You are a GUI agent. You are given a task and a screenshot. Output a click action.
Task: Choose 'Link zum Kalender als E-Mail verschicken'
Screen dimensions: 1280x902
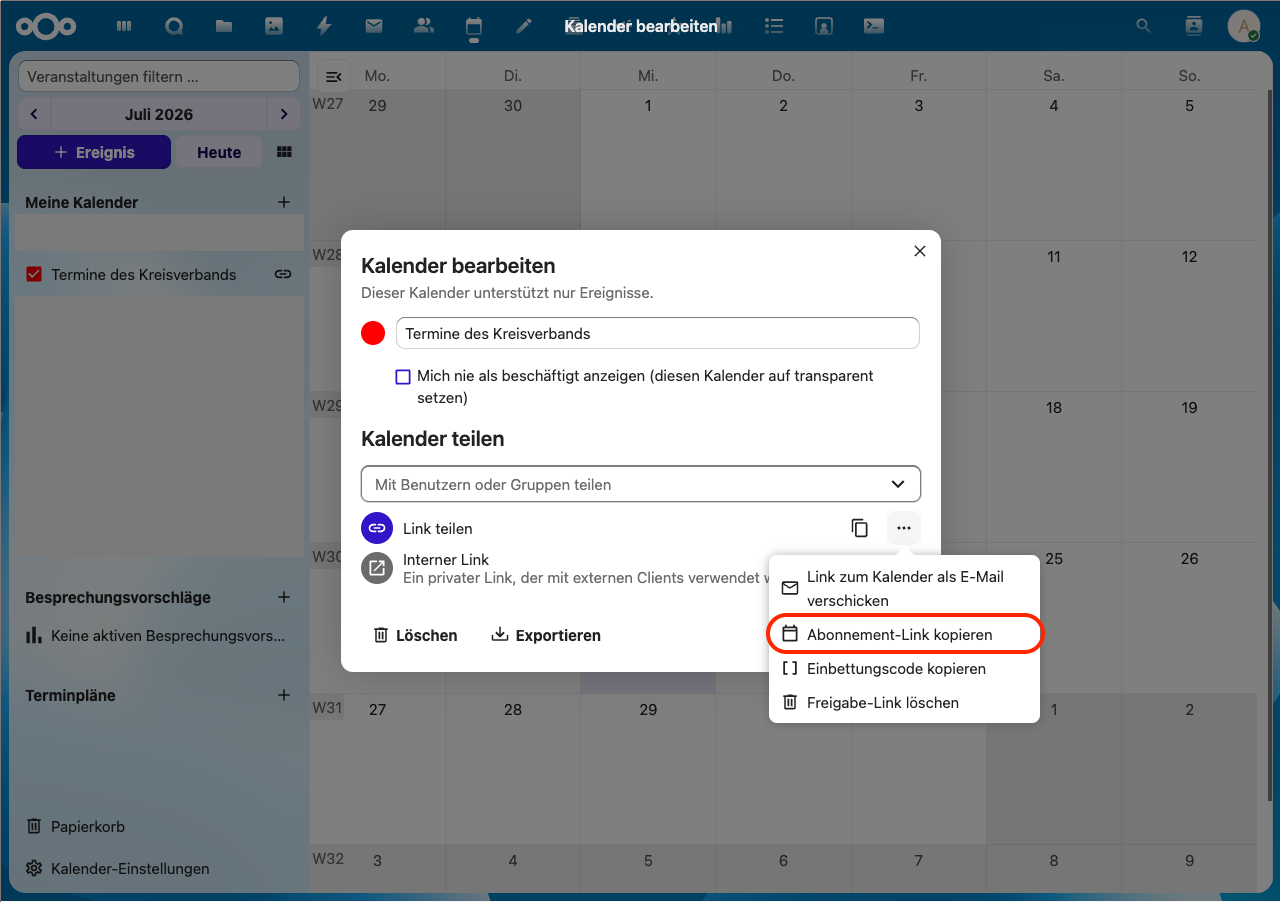pyautogui.click(x=904, y=589)
